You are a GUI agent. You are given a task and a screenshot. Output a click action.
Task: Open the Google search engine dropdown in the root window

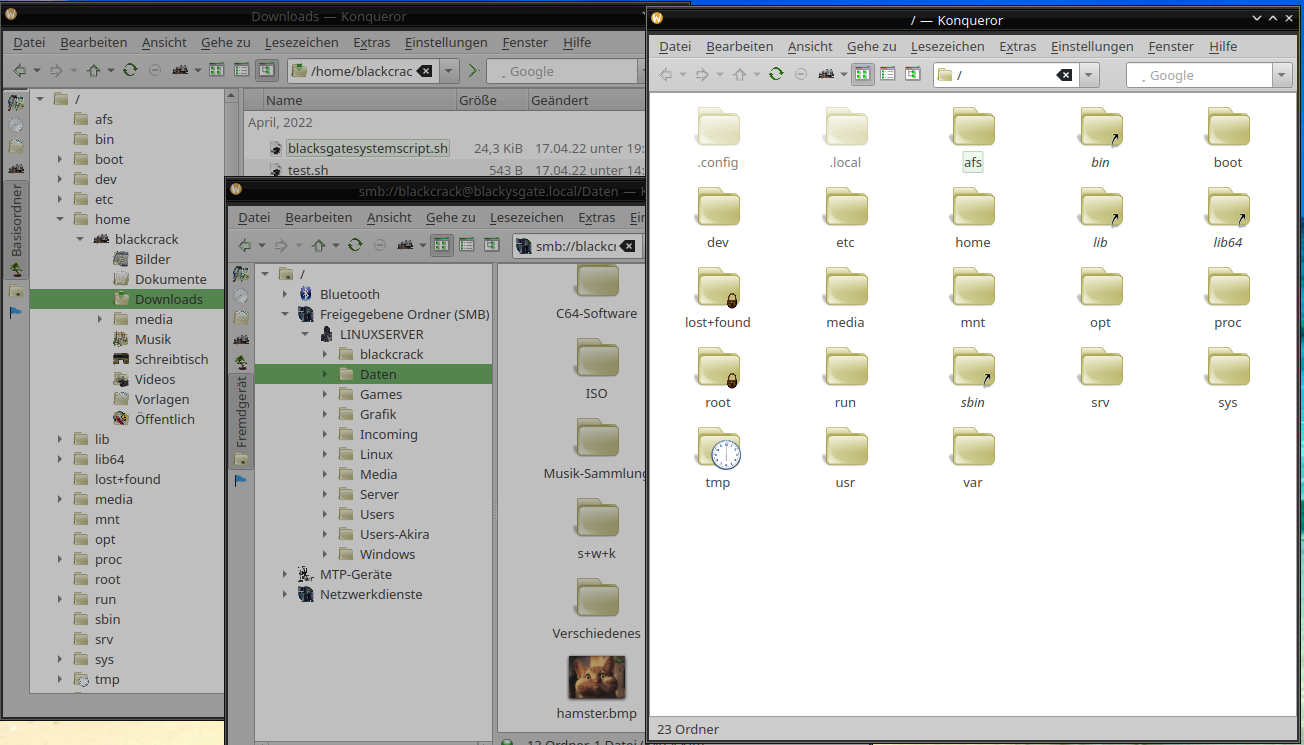[x=1283, y=75]
